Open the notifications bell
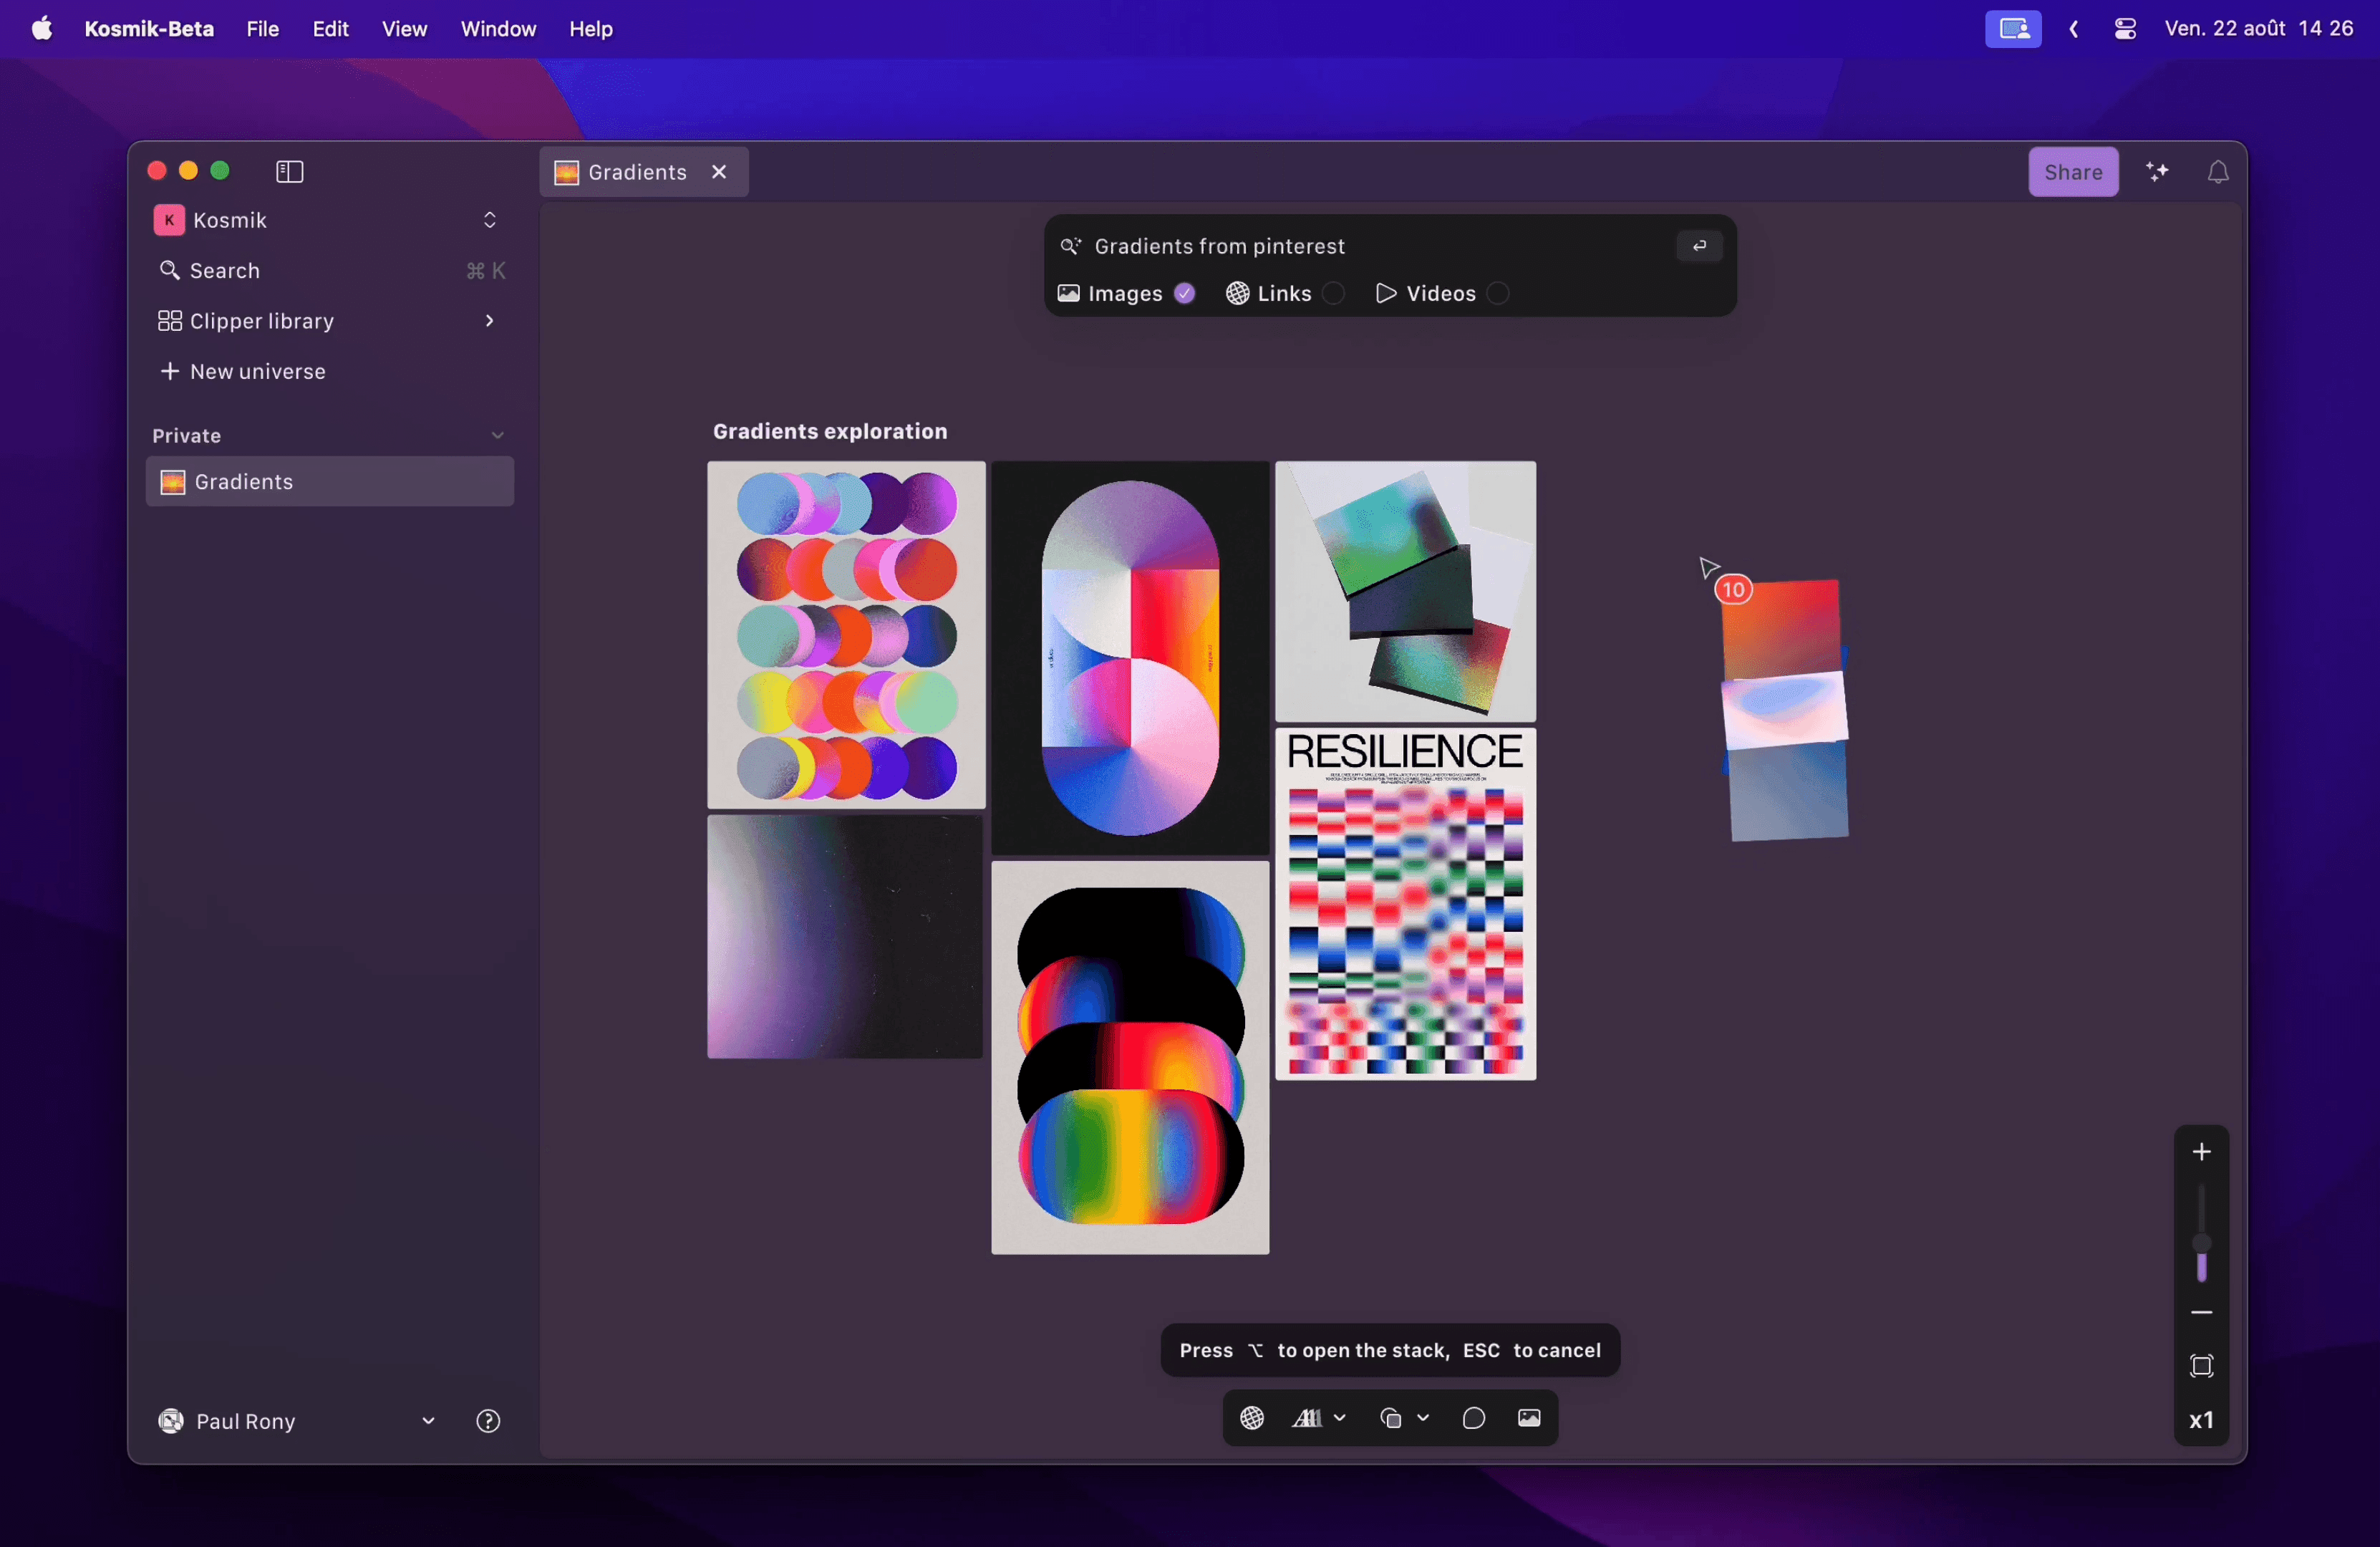2380x1547 pixels. (x=2218, y=172)
